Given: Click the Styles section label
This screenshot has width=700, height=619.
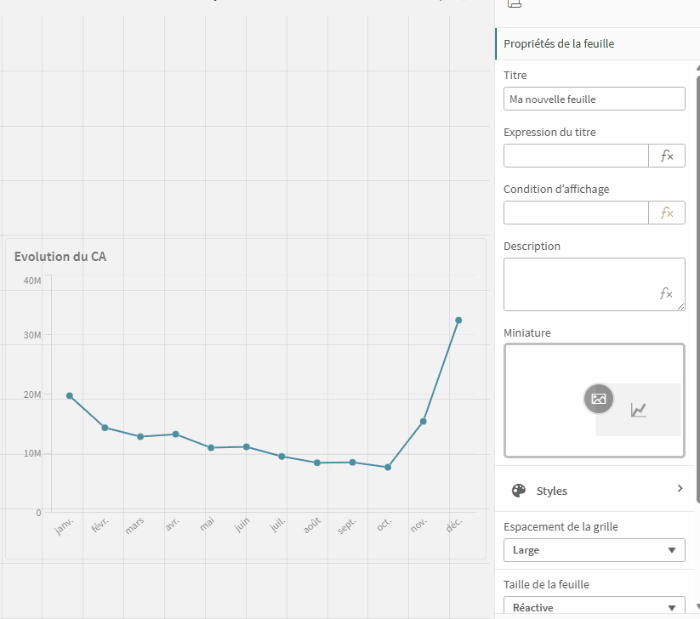Looking at the screenshot, I should click(x=552, y=491).
